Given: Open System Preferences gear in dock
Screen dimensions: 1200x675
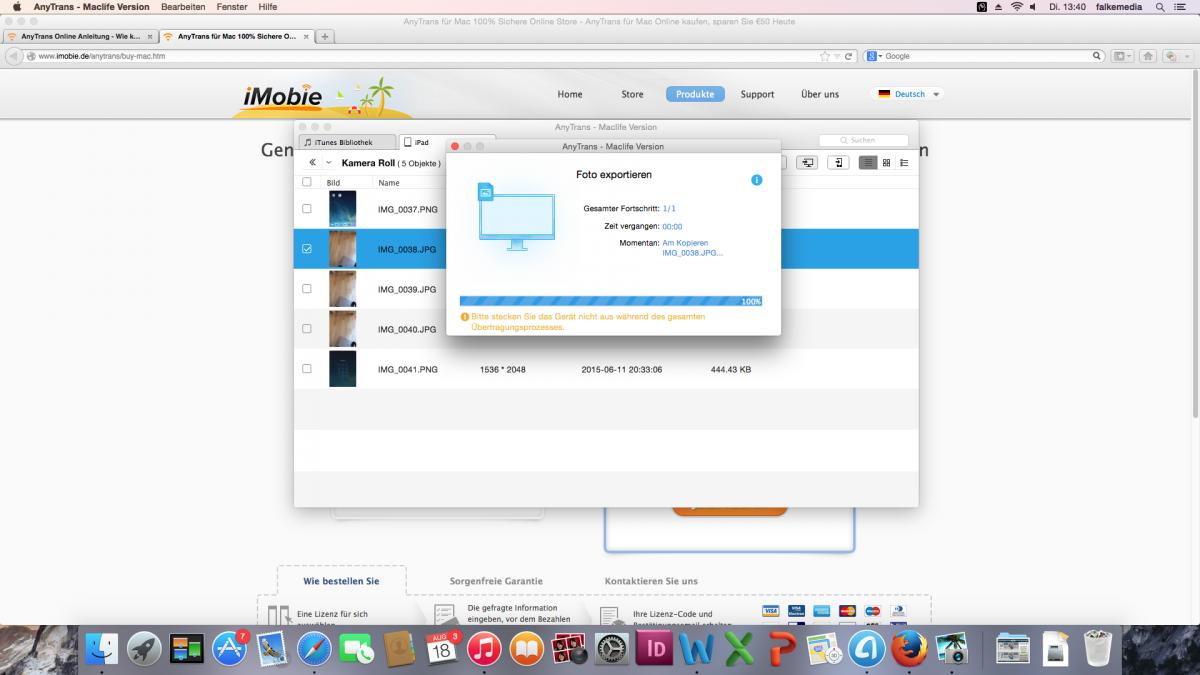Looking at the screenshot, I should [x=612, y=650].
